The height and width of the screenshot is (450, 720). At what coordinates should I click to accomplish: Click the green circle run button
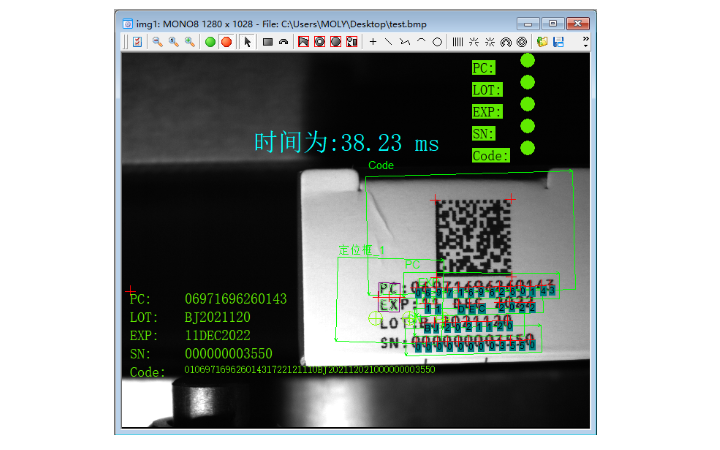pyautogui.click(x=210, y=42)
